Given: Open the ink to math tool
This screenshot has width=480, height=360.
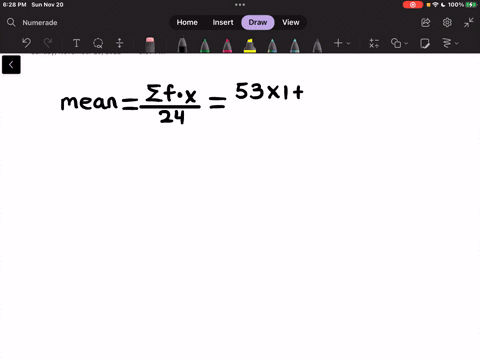Looking at the screenshot, I should 374,43.
